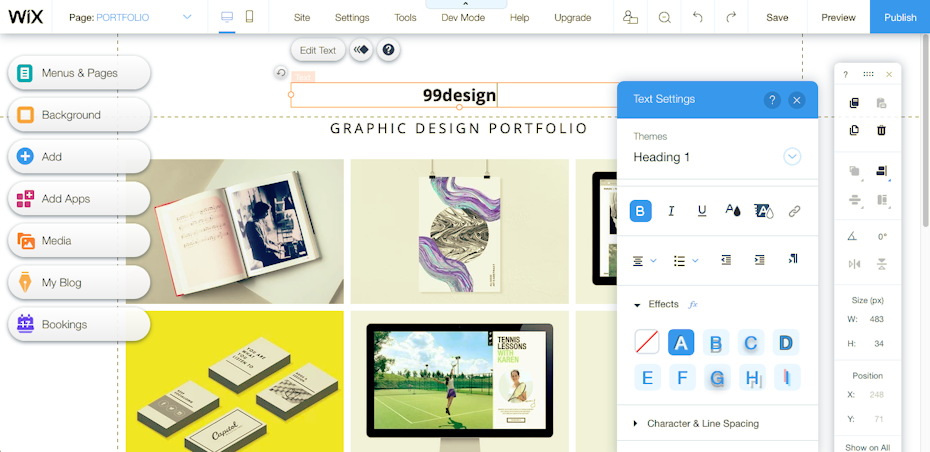930x452 pixels.
Task: Open the text color icon
Action: pos(732,211)
